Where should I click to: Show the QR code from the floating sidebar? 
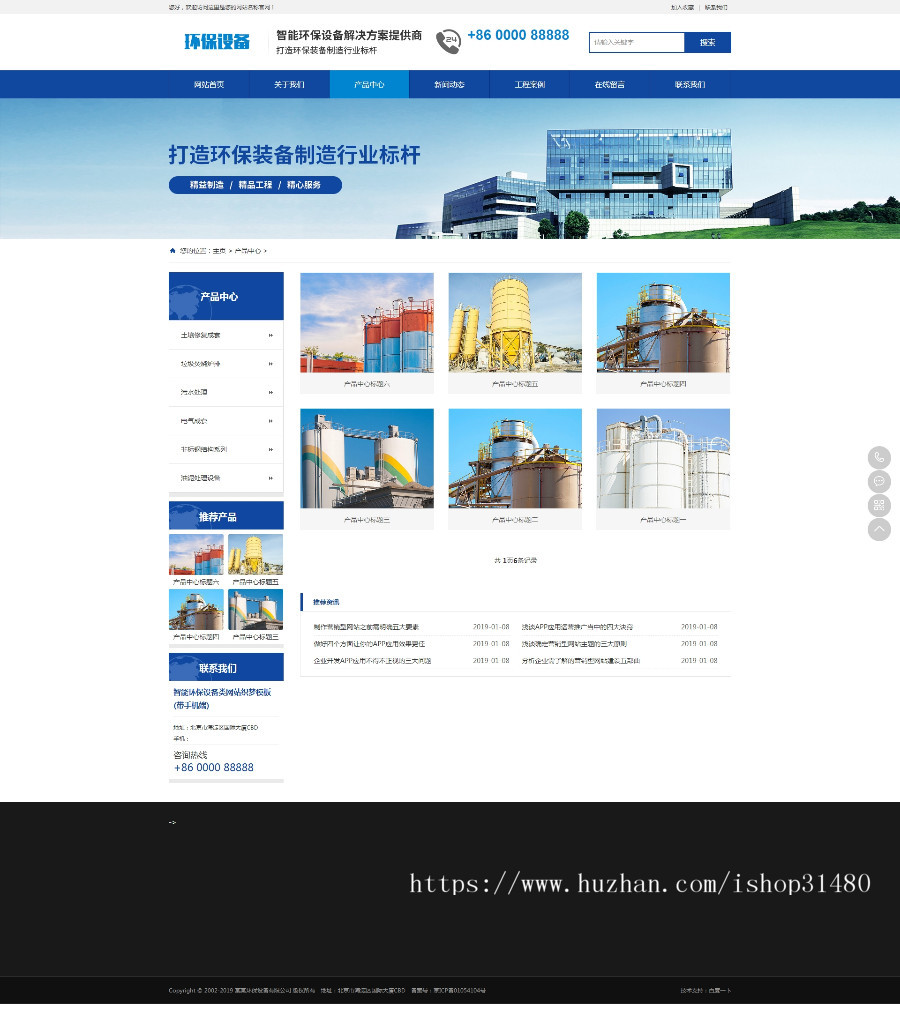click(x=879, y=505)
